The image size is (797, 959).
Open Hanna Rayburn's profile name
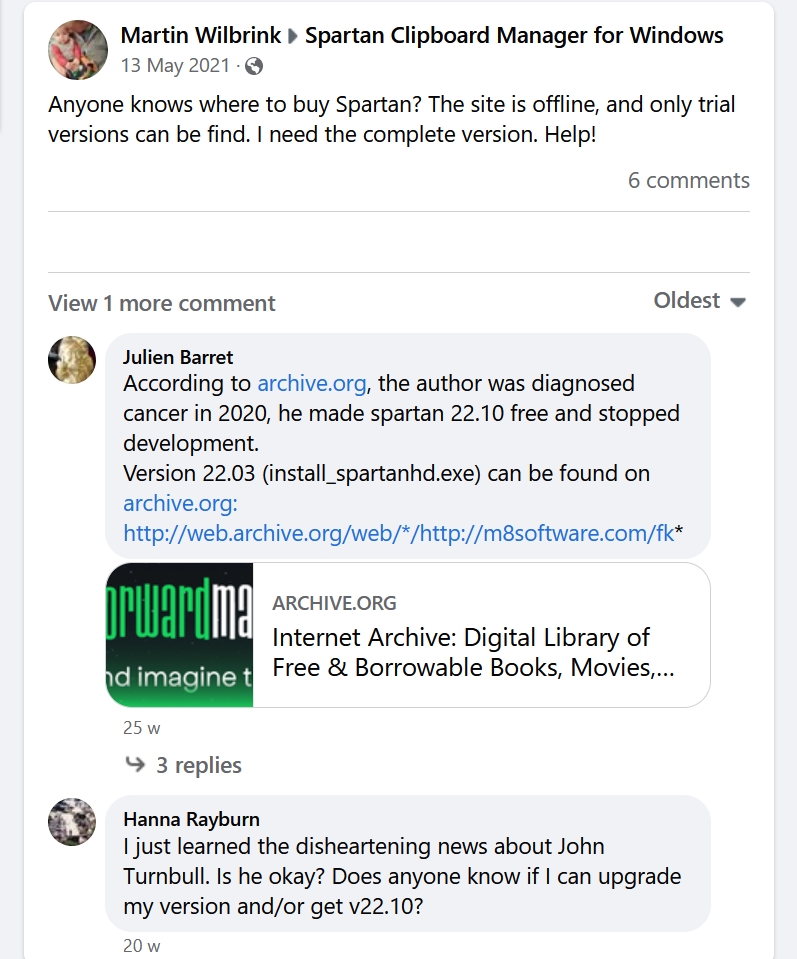click(x=191, y=819)
